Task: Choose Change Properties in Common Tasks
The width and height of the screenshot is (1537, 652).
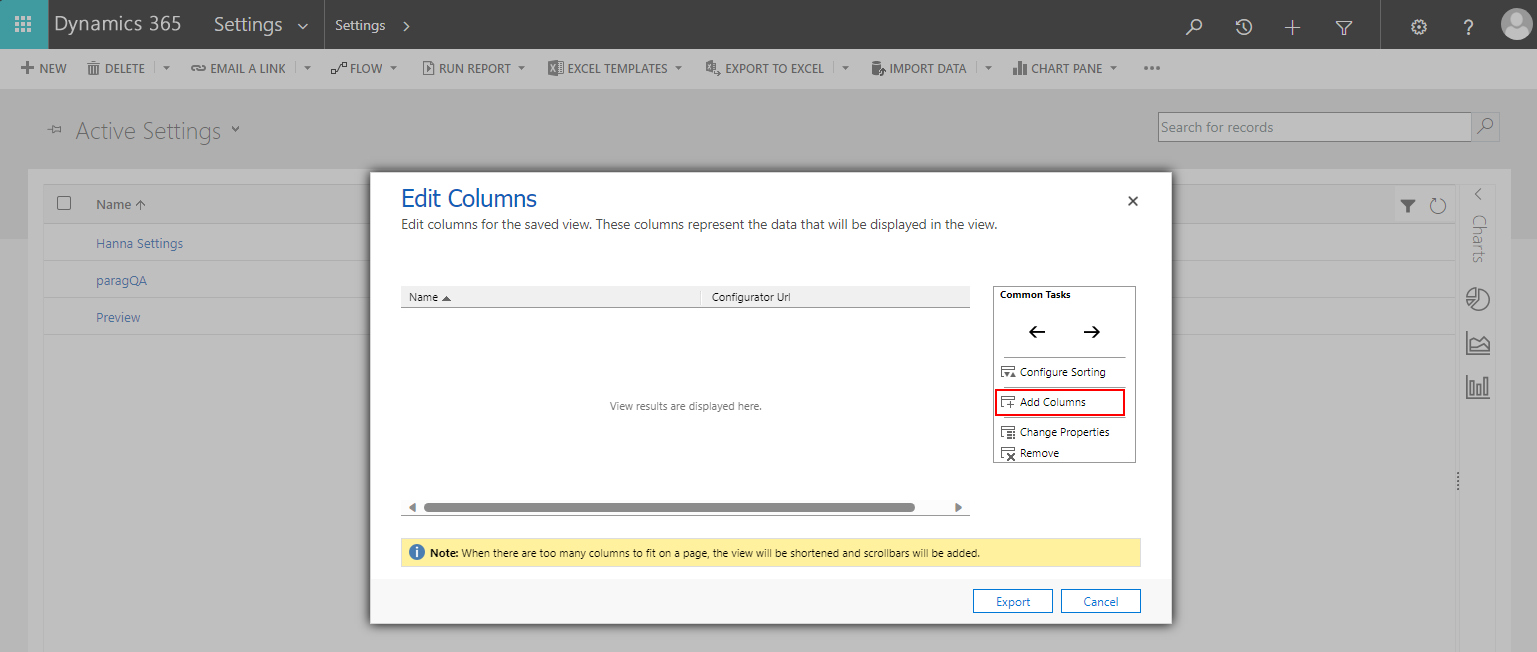Action: point(1055,432)
